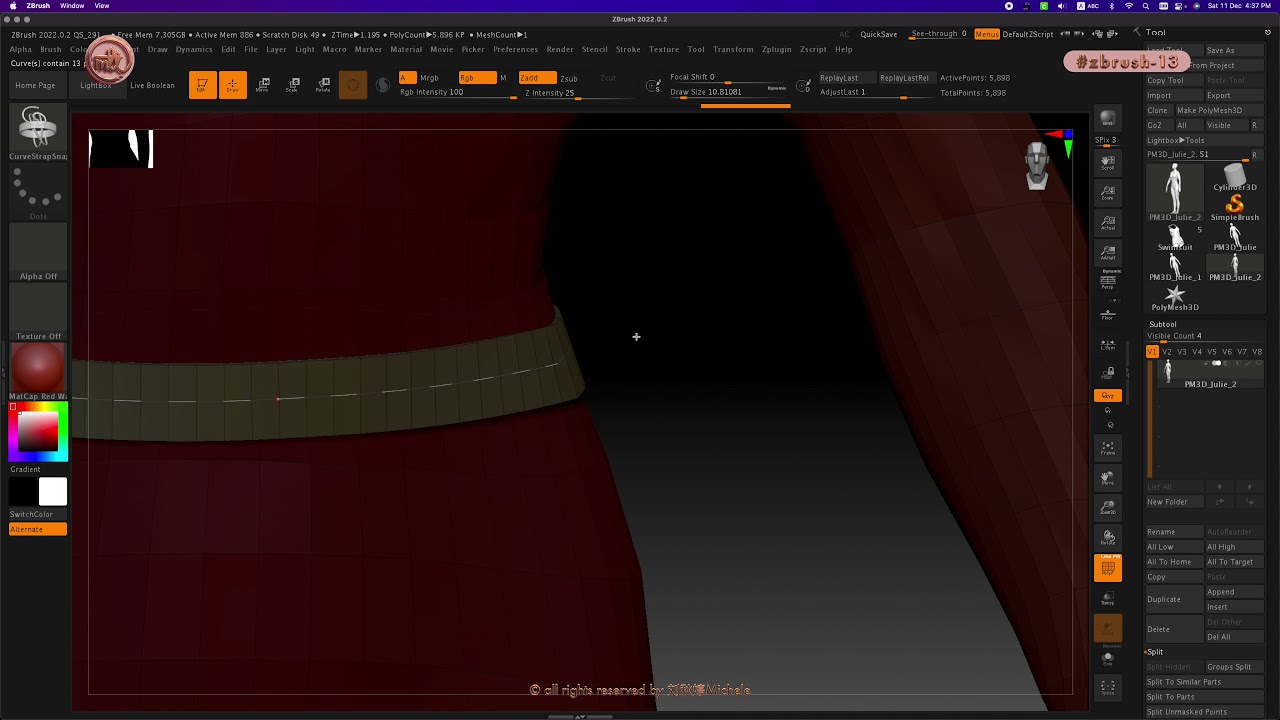Viewport: 1280px width, 720px height.
Task: Open the CurveStrapSnap brush thumbnail
Action: 38,133
